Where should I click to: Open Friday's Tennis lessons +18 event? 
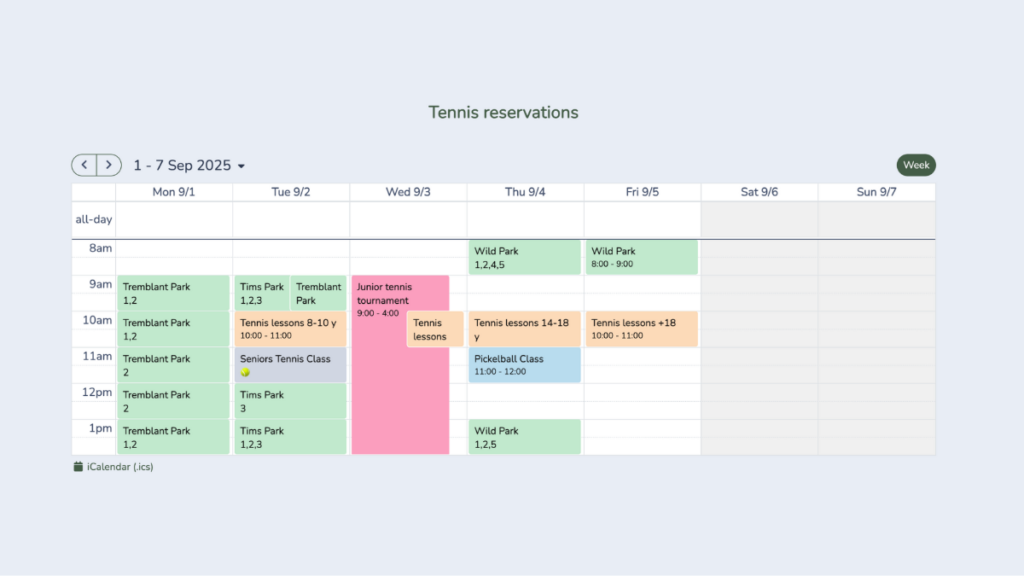[x=641, y=328]
